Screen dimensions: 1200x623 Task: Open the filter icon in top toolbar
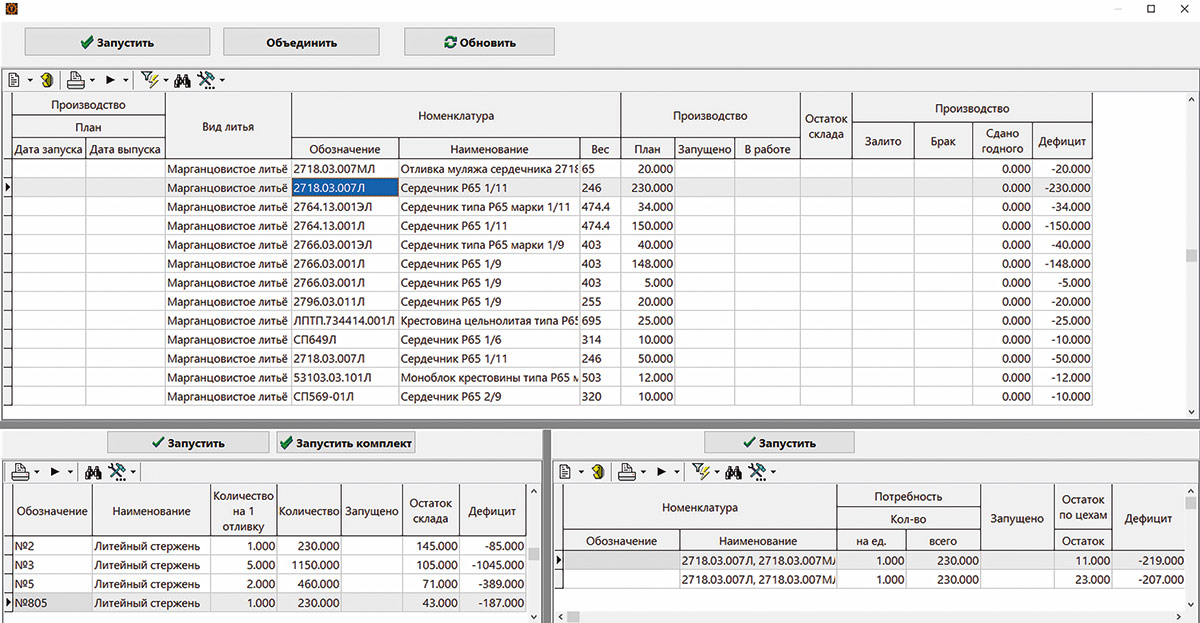150,79
